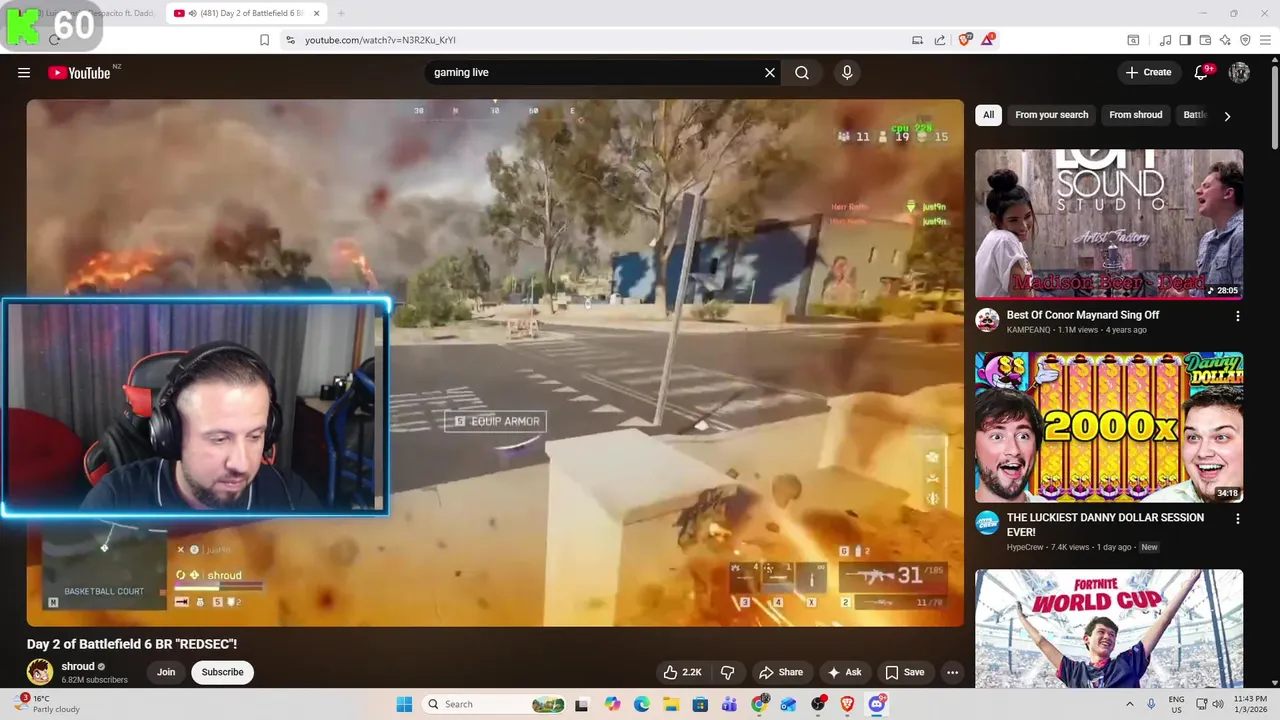The image size is (1280, 720).
Task: Show more filter chips with right arrow
Action: pyautogui.click(x=1227, y=116)
